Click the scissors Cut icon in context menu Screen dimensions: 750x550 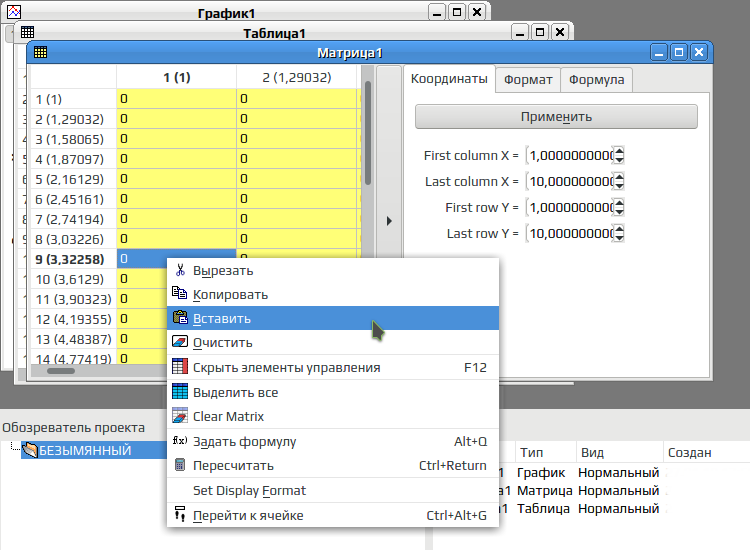coord(180,270)
